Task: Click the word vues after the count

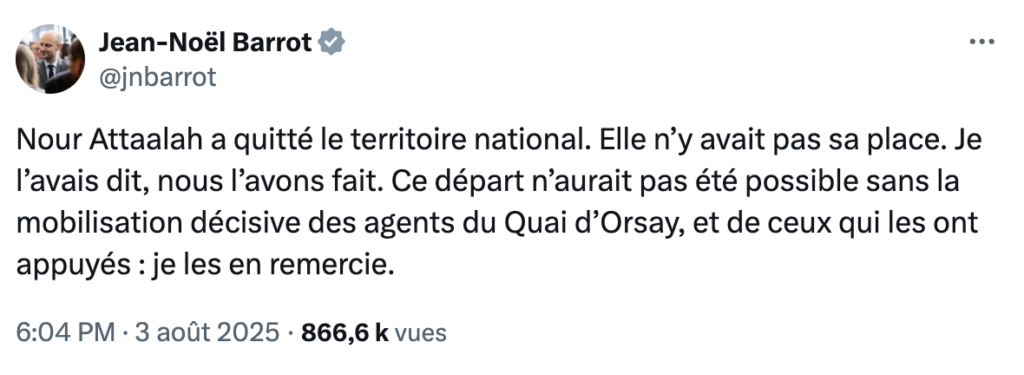Action: 421,333
